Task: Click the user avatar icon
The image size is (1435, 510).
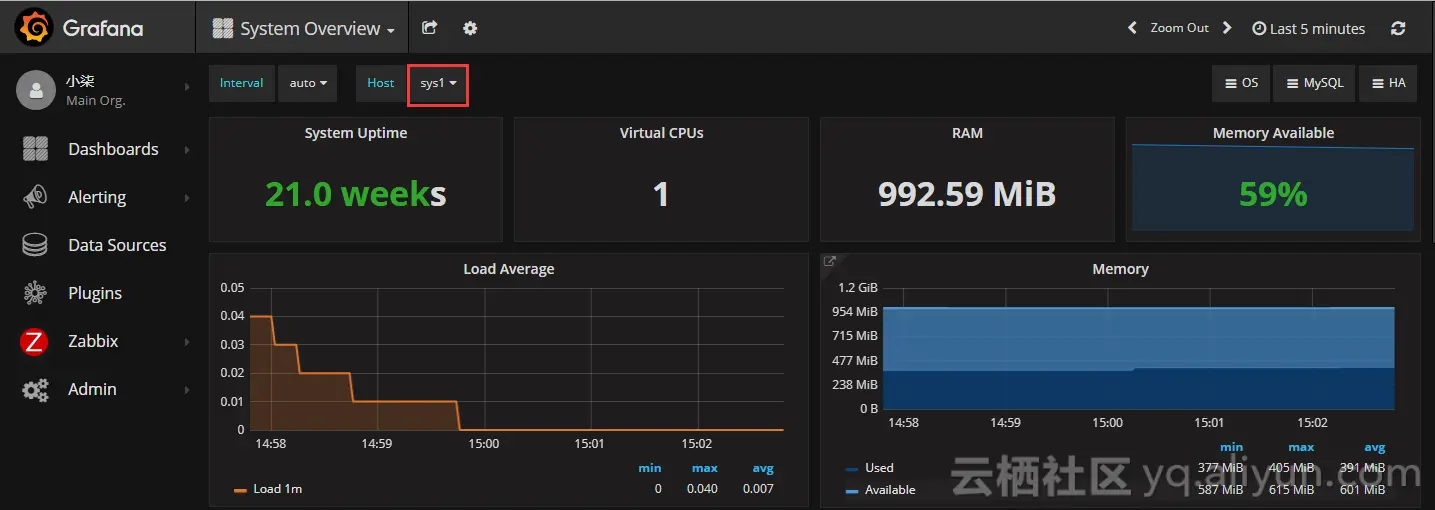Action: point(36,90)
